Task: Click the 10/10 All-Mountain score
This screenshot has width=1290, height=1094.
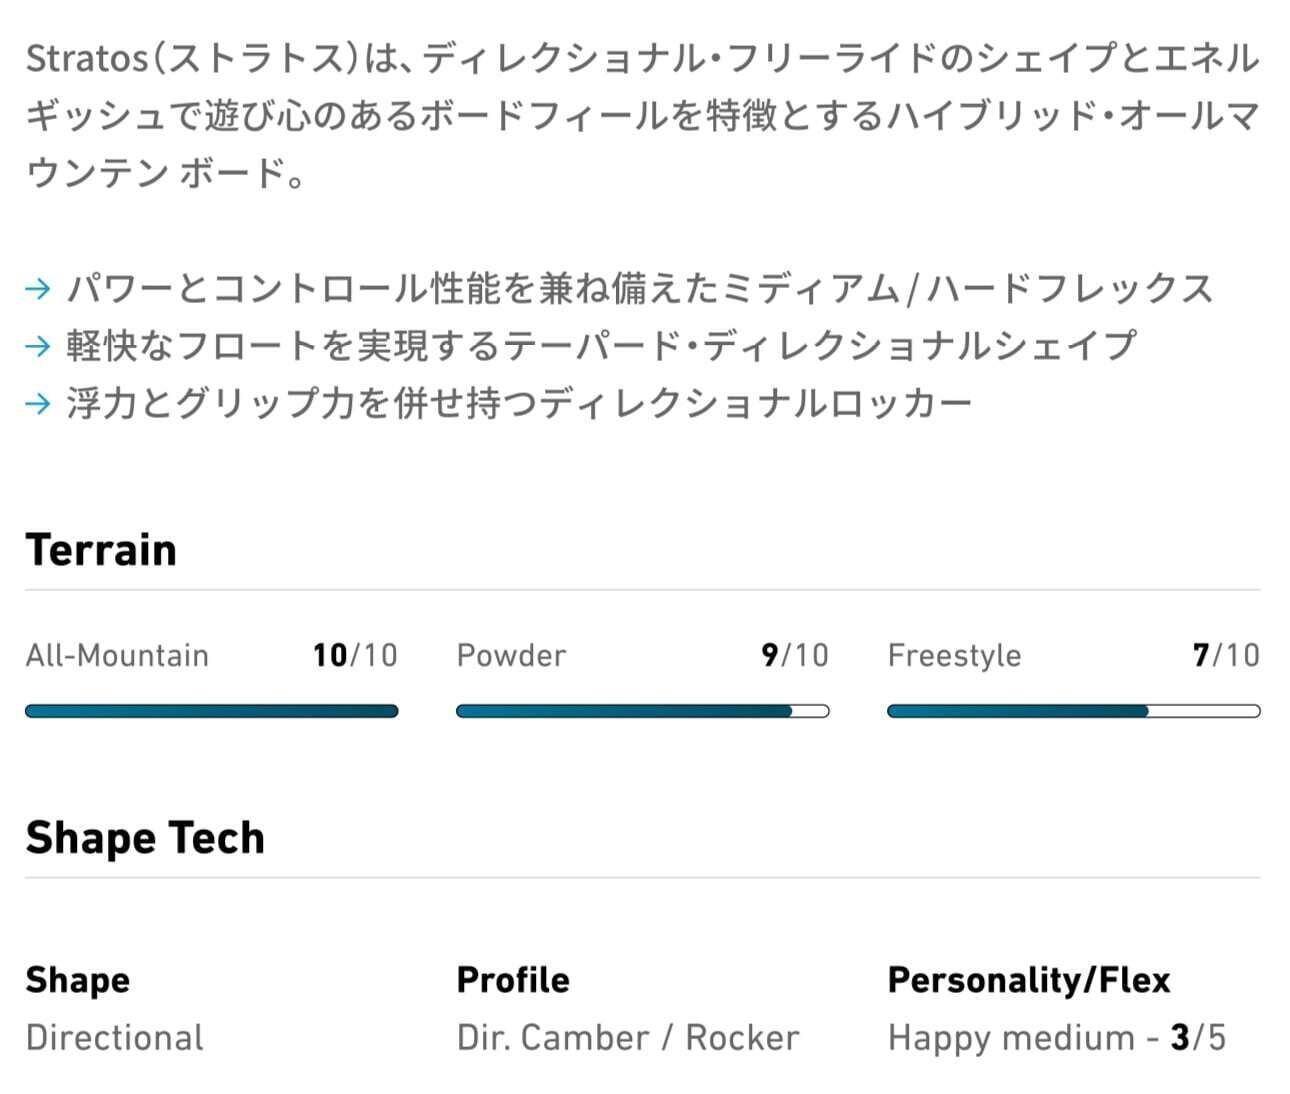Action: point(355,655)
